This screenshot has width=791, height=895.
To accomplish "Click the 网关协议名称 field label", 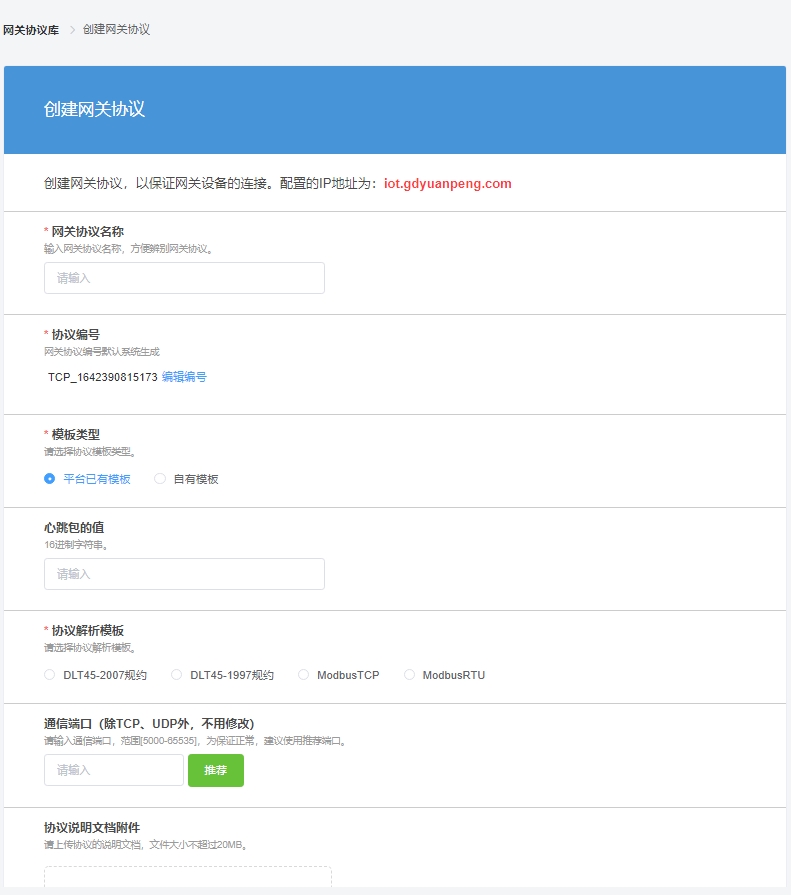I will click(x=87, y=231).
